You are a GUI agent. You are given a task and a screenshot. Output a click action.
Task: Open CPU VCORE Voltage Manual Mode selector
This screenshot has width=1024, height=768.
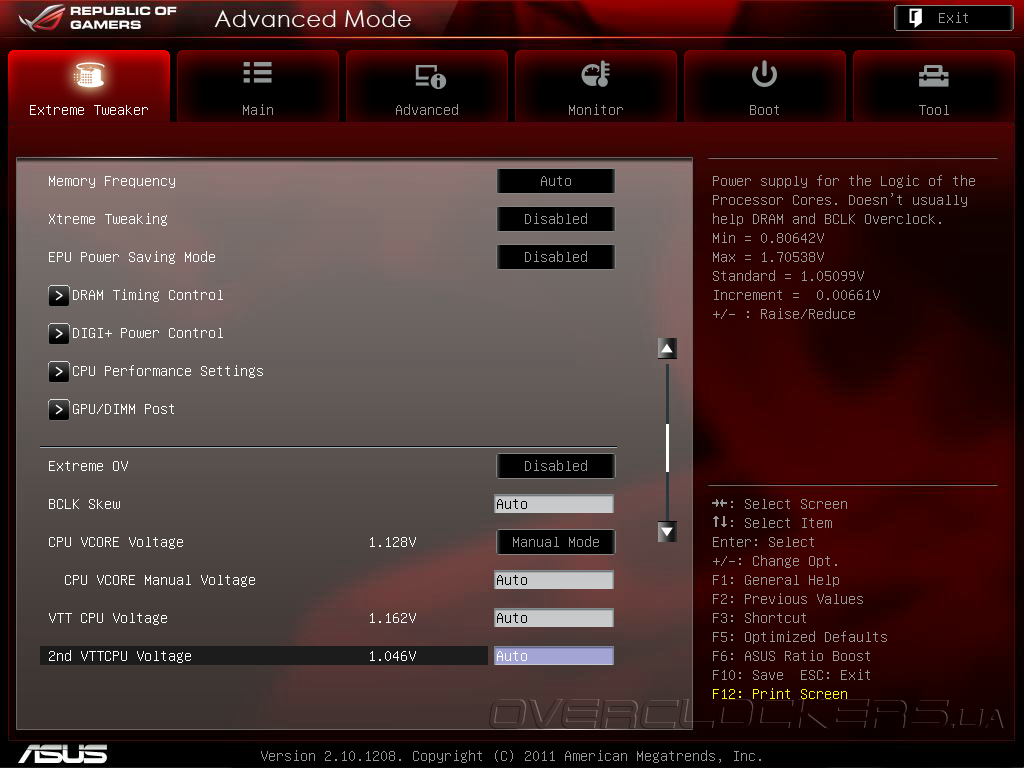click(556, 541)
